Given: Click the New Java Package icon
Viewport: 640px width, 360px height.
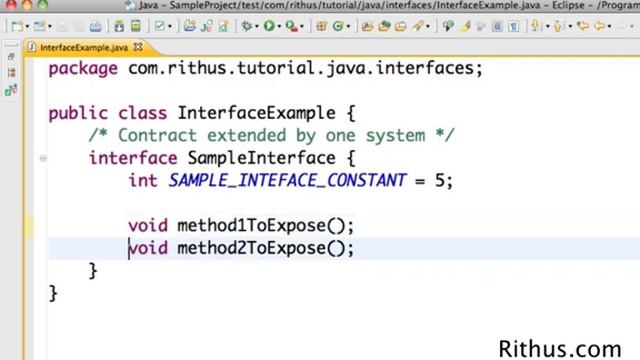Looking at the screenshot, I should click(x=322, y=27).
